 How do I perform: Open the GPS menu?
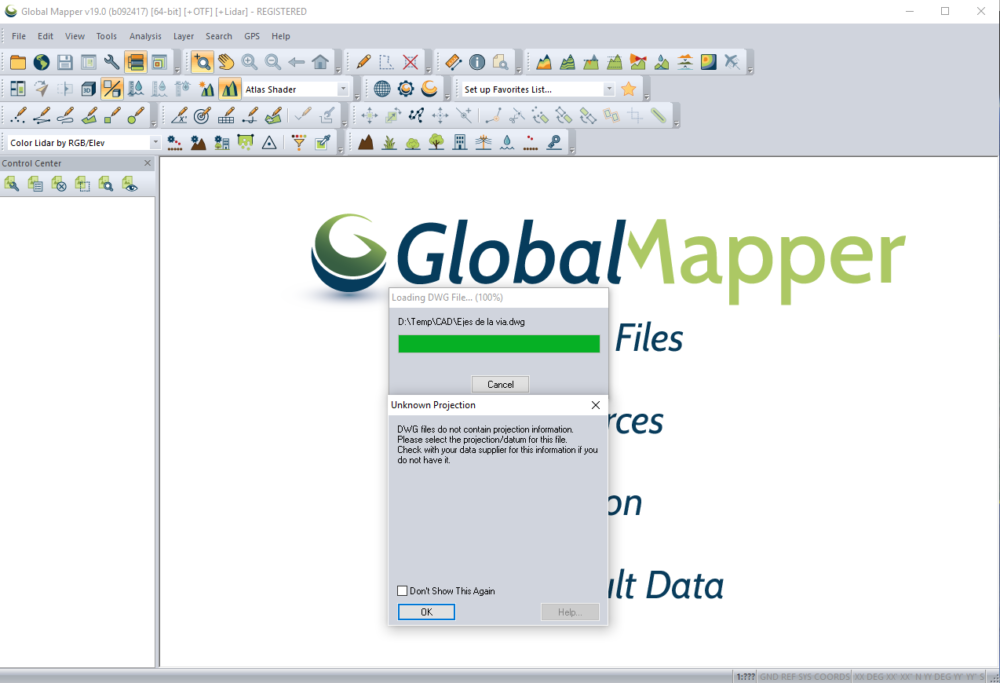(252, 35)
